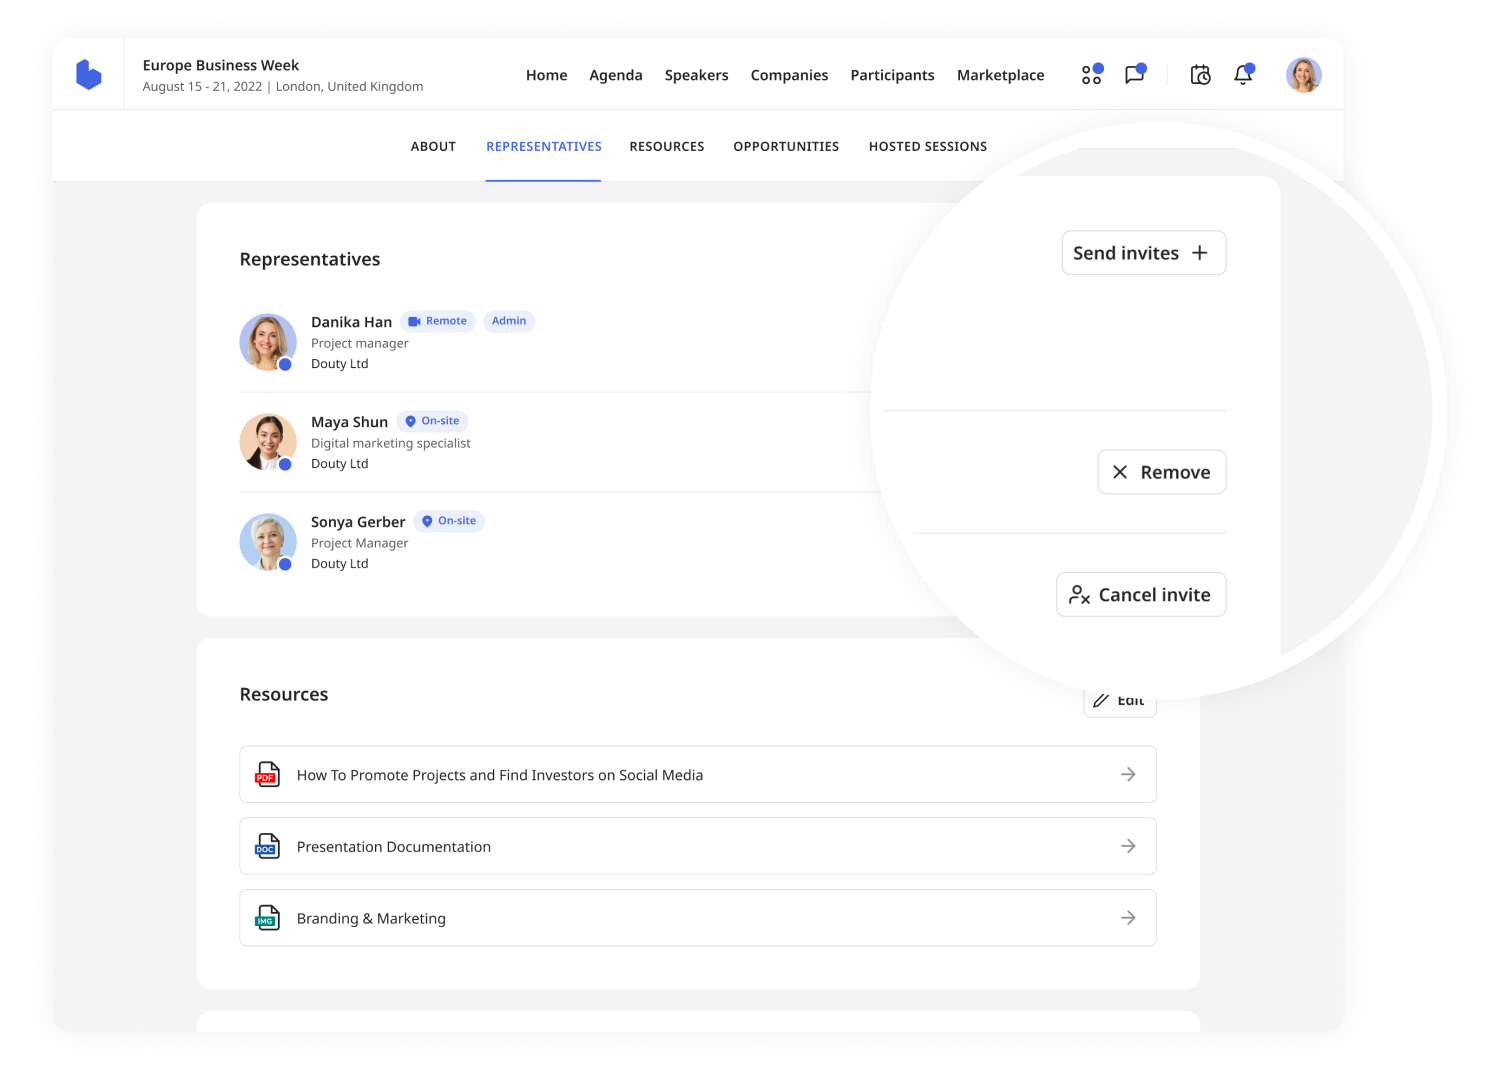The width and height of the screenshot is (1500, 1070).
Task: Click the pencil Edit icon in Resources
Action: tap(1101, 700)
